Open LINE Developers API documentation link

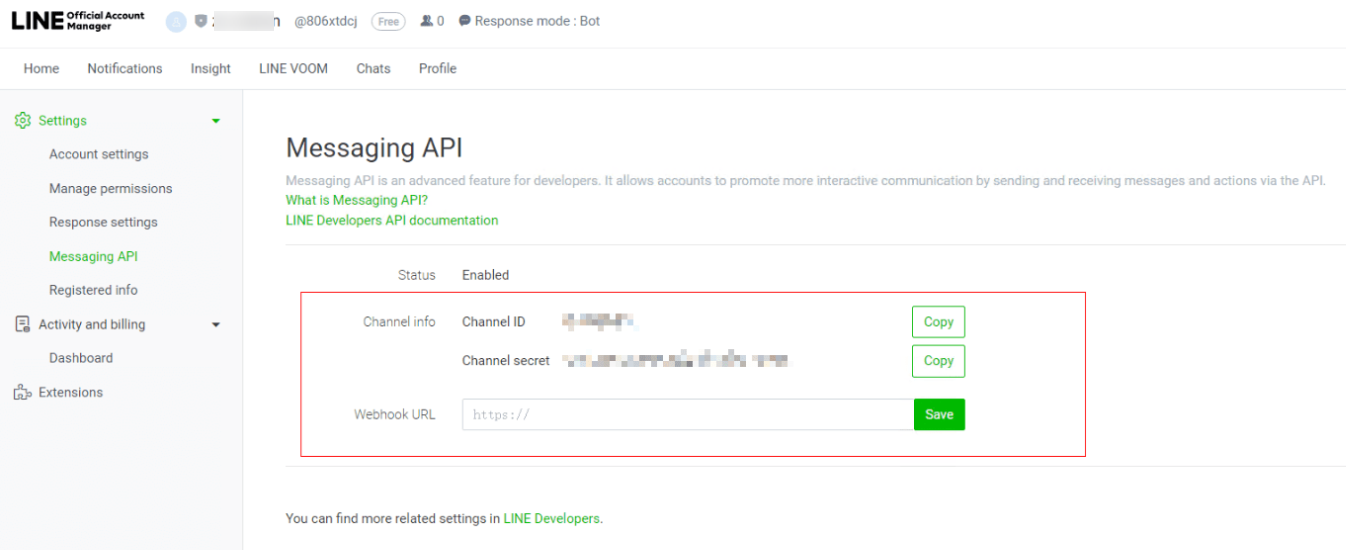(392, 220)
